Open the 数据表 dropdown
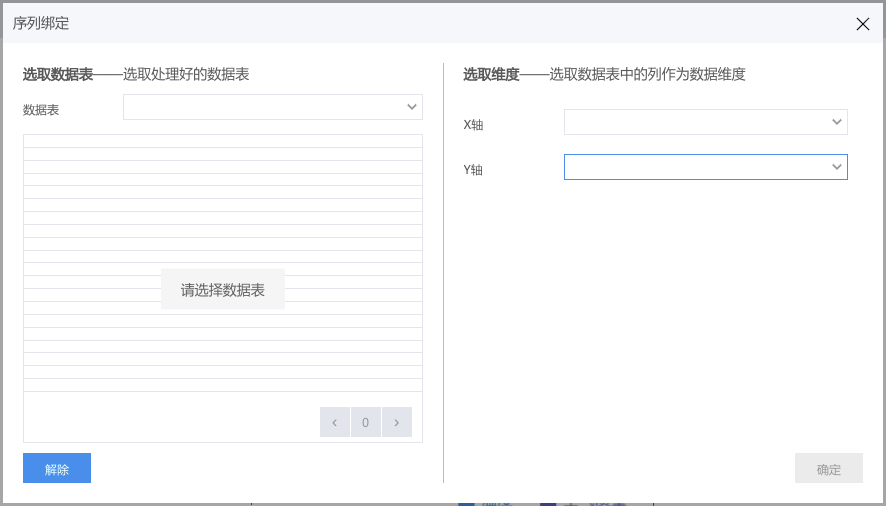The image size is (886, 506). click(x=273, y=107)
